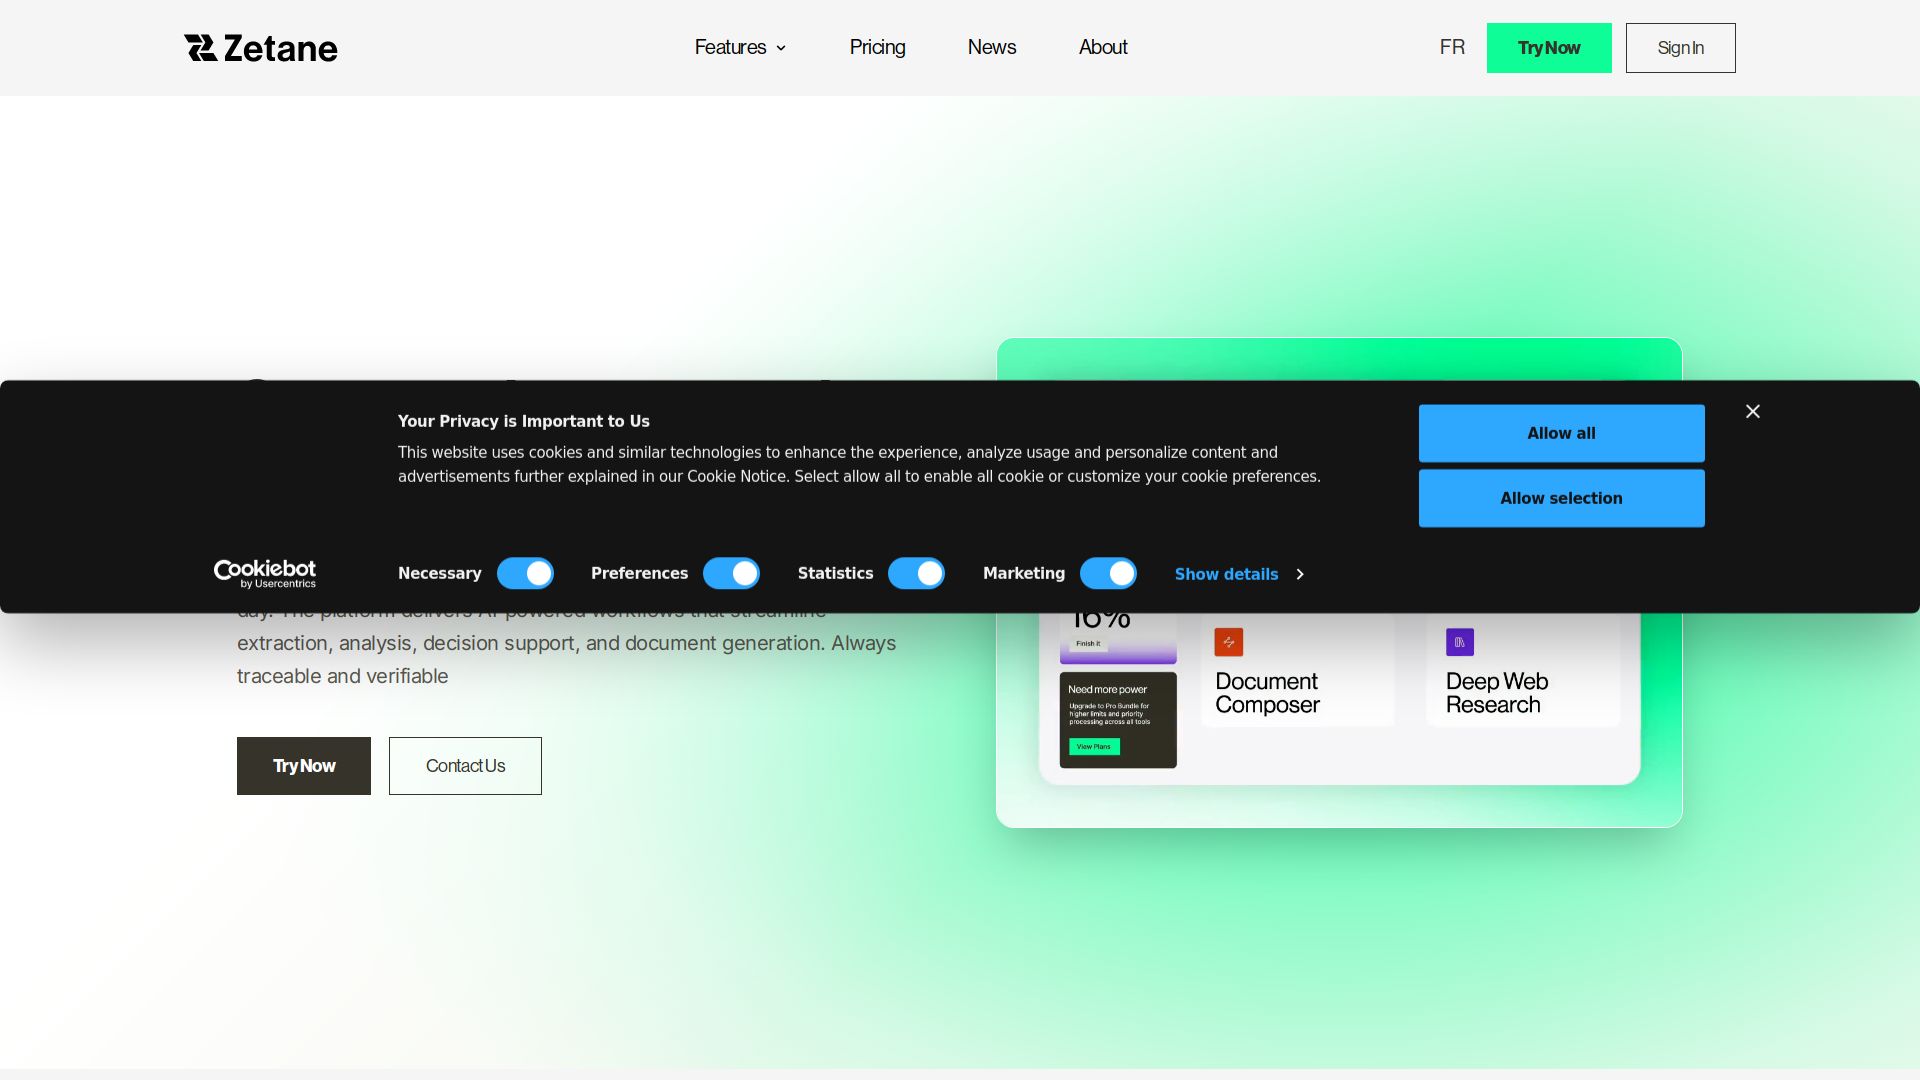The width and height of the screenshot is (1920, 1080).
Task: Click the purple Deep Web Research icon
Action: tap(1460, 642)
